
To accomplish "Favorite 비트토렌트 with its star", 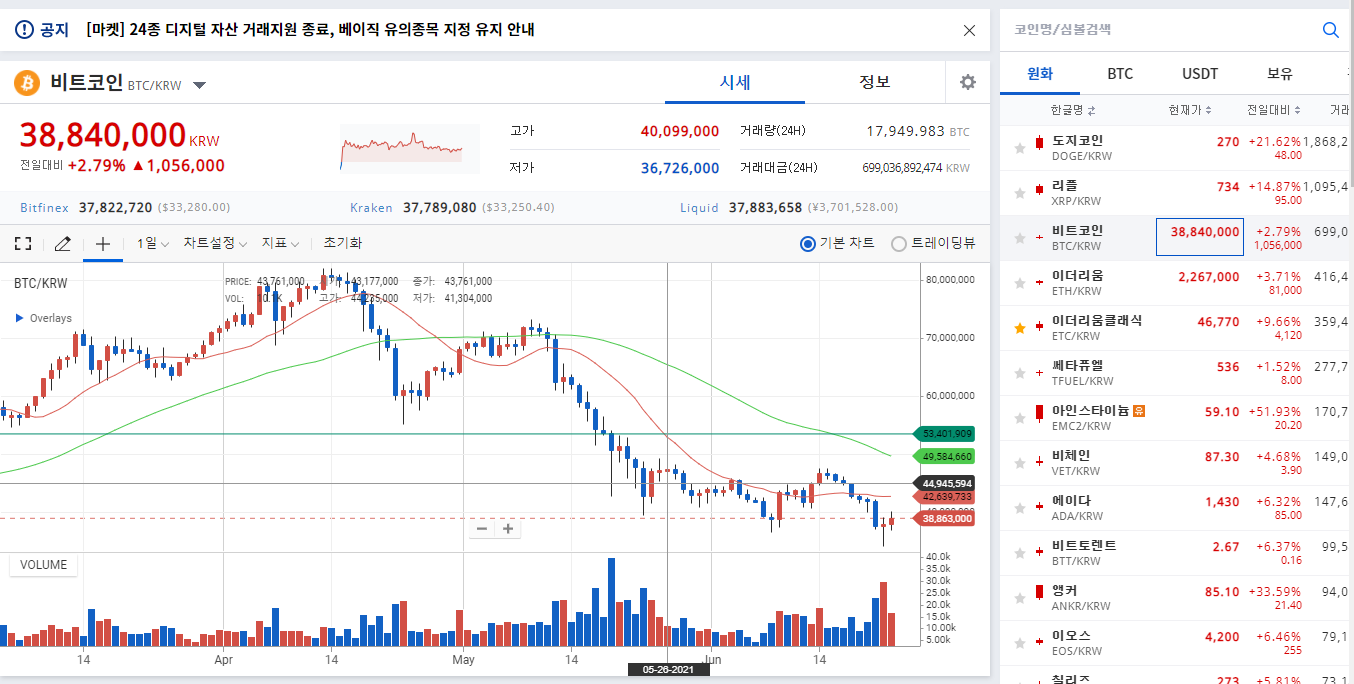I will pyautogui.click(x=1020, y=553).
